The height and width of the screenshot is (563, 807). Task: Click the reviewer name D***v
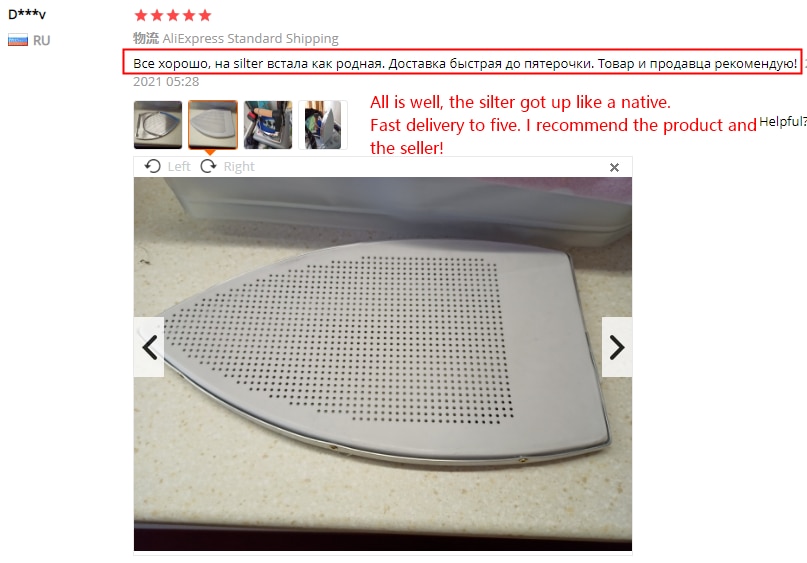[x=27, y=14]
